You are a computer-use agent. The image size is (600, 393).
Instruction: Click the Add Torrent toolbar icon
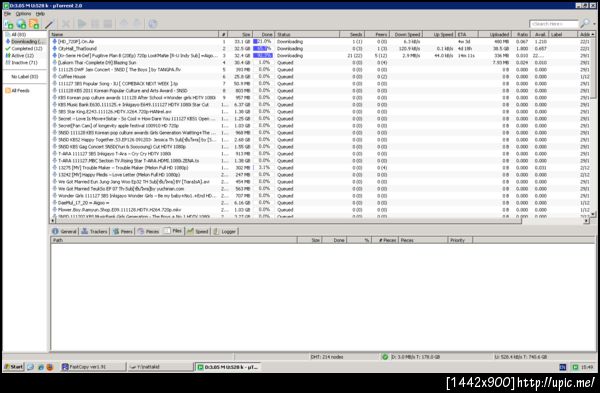(x=8, y=24)
